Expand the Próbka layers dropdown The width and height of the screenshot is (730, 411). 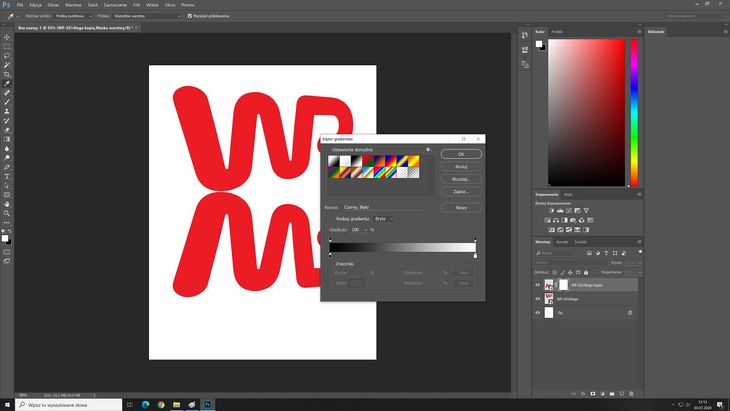pyautogui.click(x=150, y=15)
